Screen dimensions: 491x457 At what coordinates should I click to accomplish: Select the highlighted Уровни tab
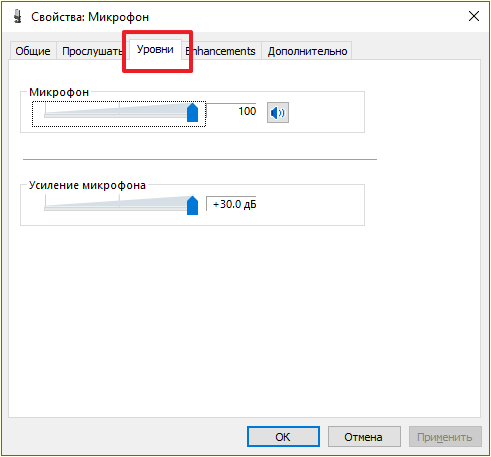point(155,49)
